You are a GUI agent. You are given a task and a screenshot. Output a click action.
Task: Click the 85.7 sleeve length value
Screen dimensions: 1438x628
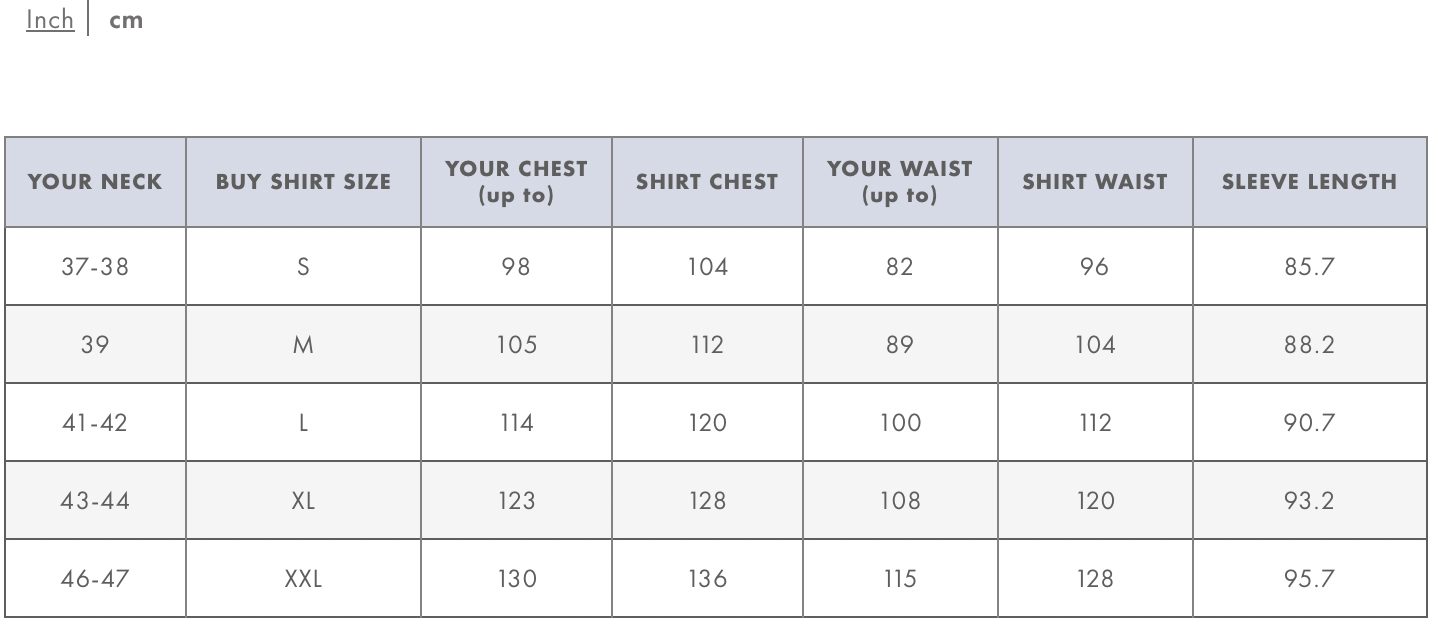(1309, 266)
